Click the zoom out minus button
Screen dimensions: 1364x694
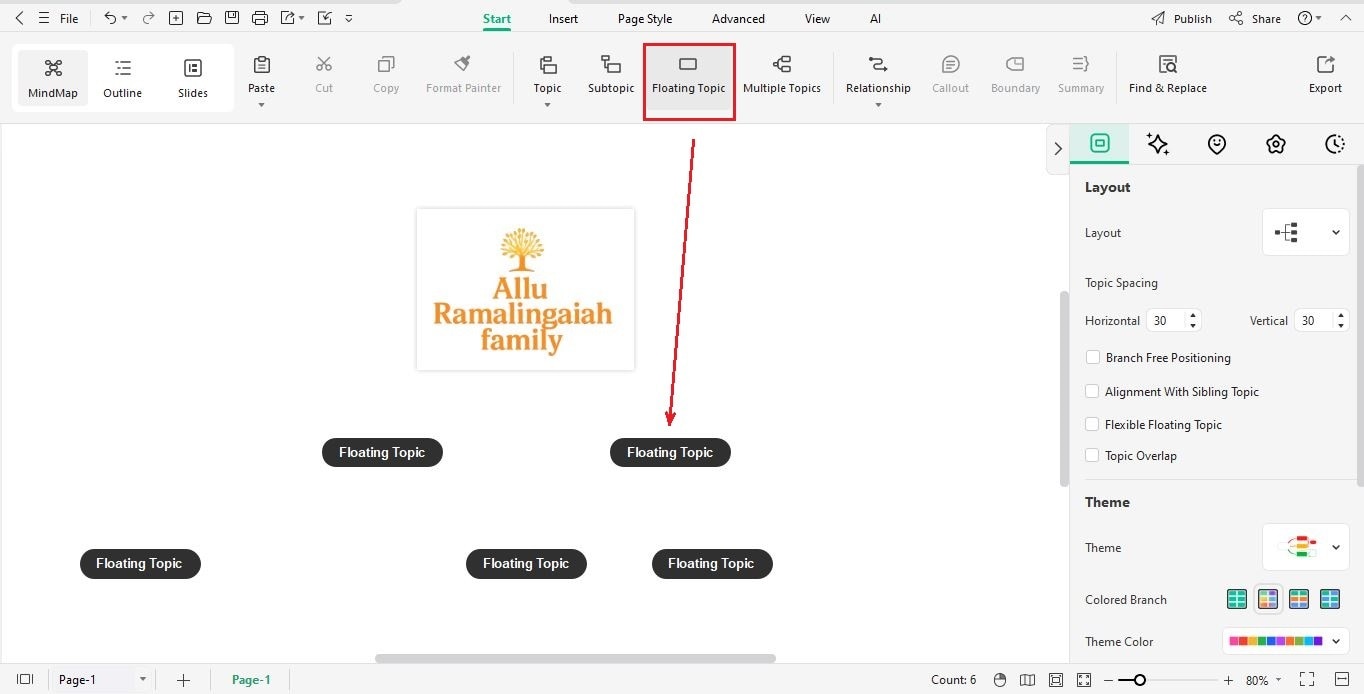pos(1111,680)
